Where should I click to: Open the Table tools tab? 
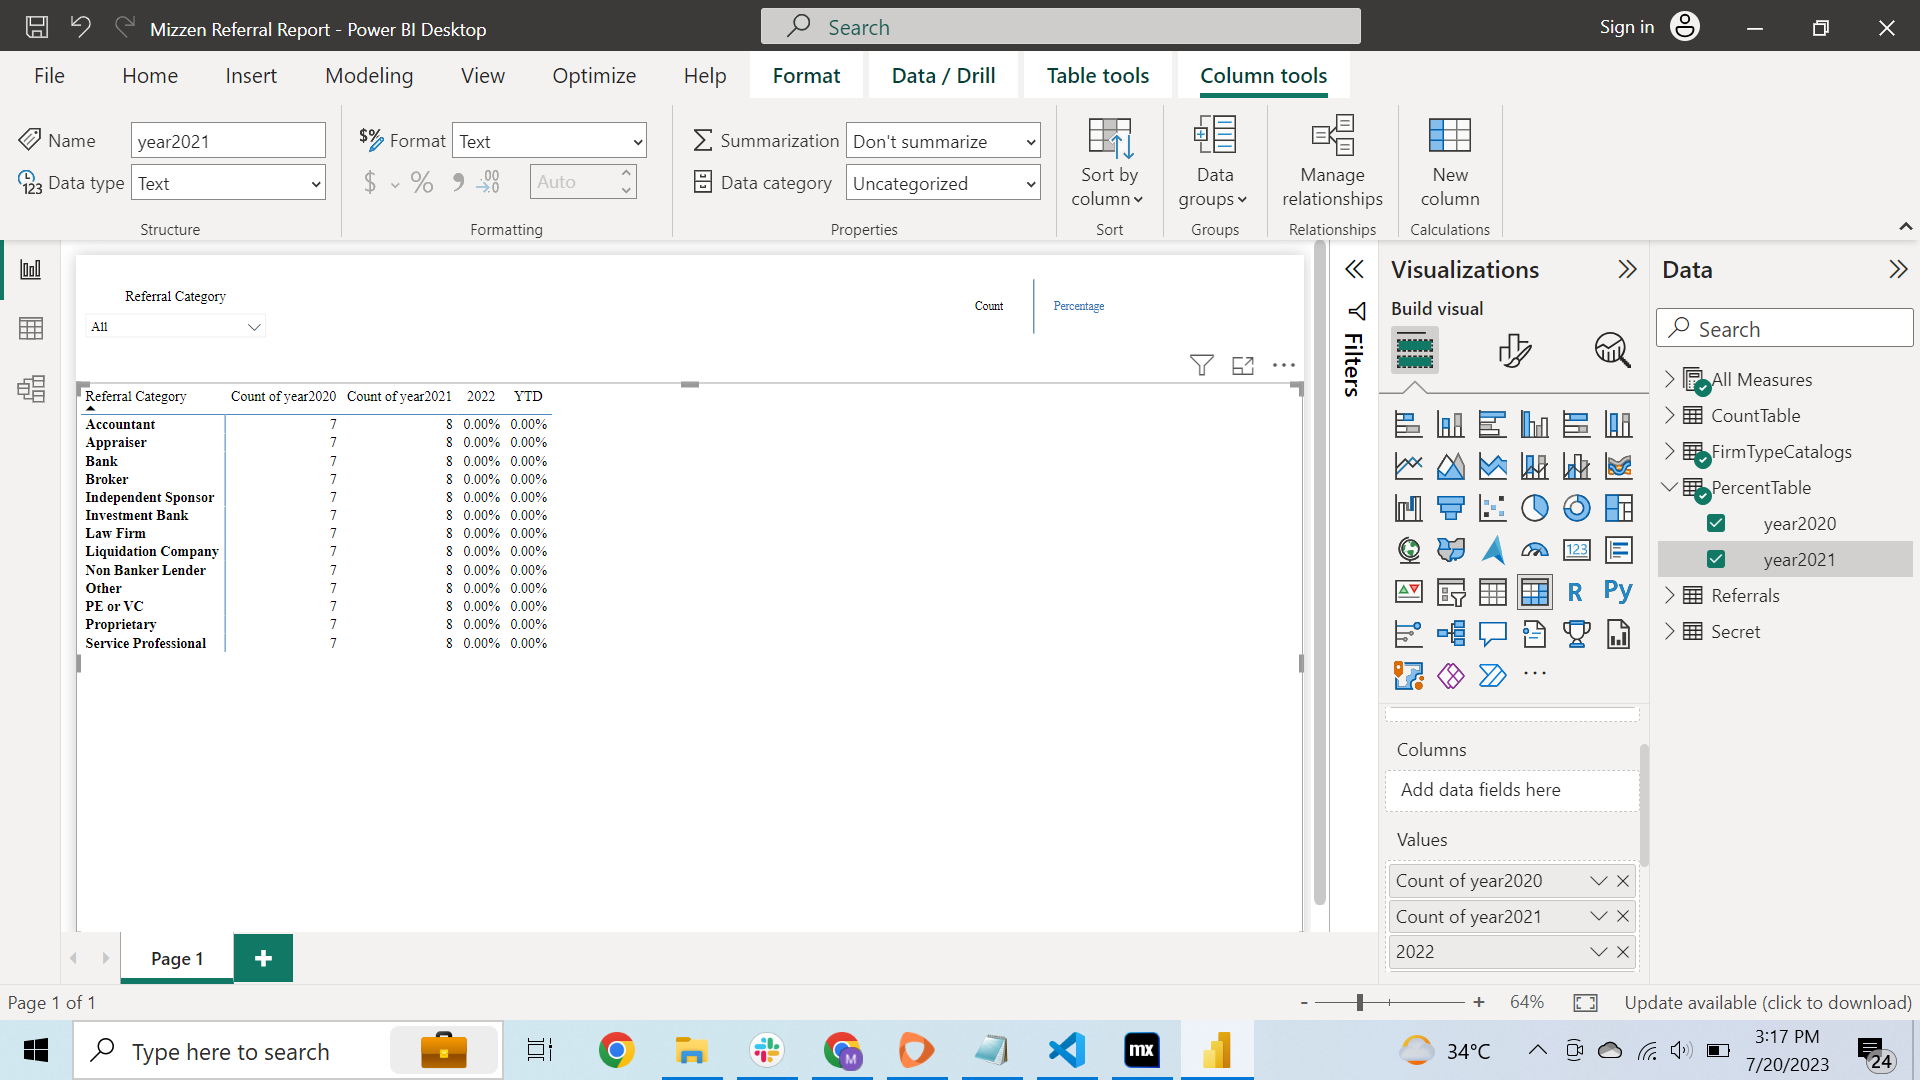1097,76
